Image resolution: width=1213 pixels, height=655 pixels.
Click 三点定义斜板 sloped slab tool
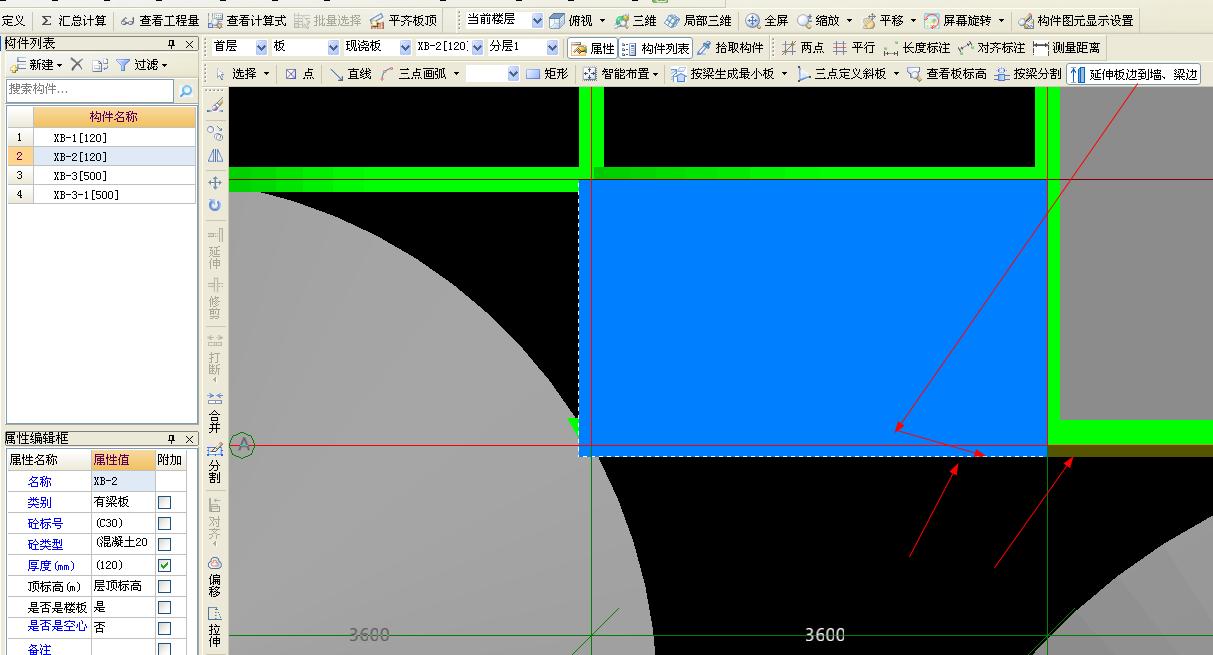pyautogui.click(x=842, y=74)
